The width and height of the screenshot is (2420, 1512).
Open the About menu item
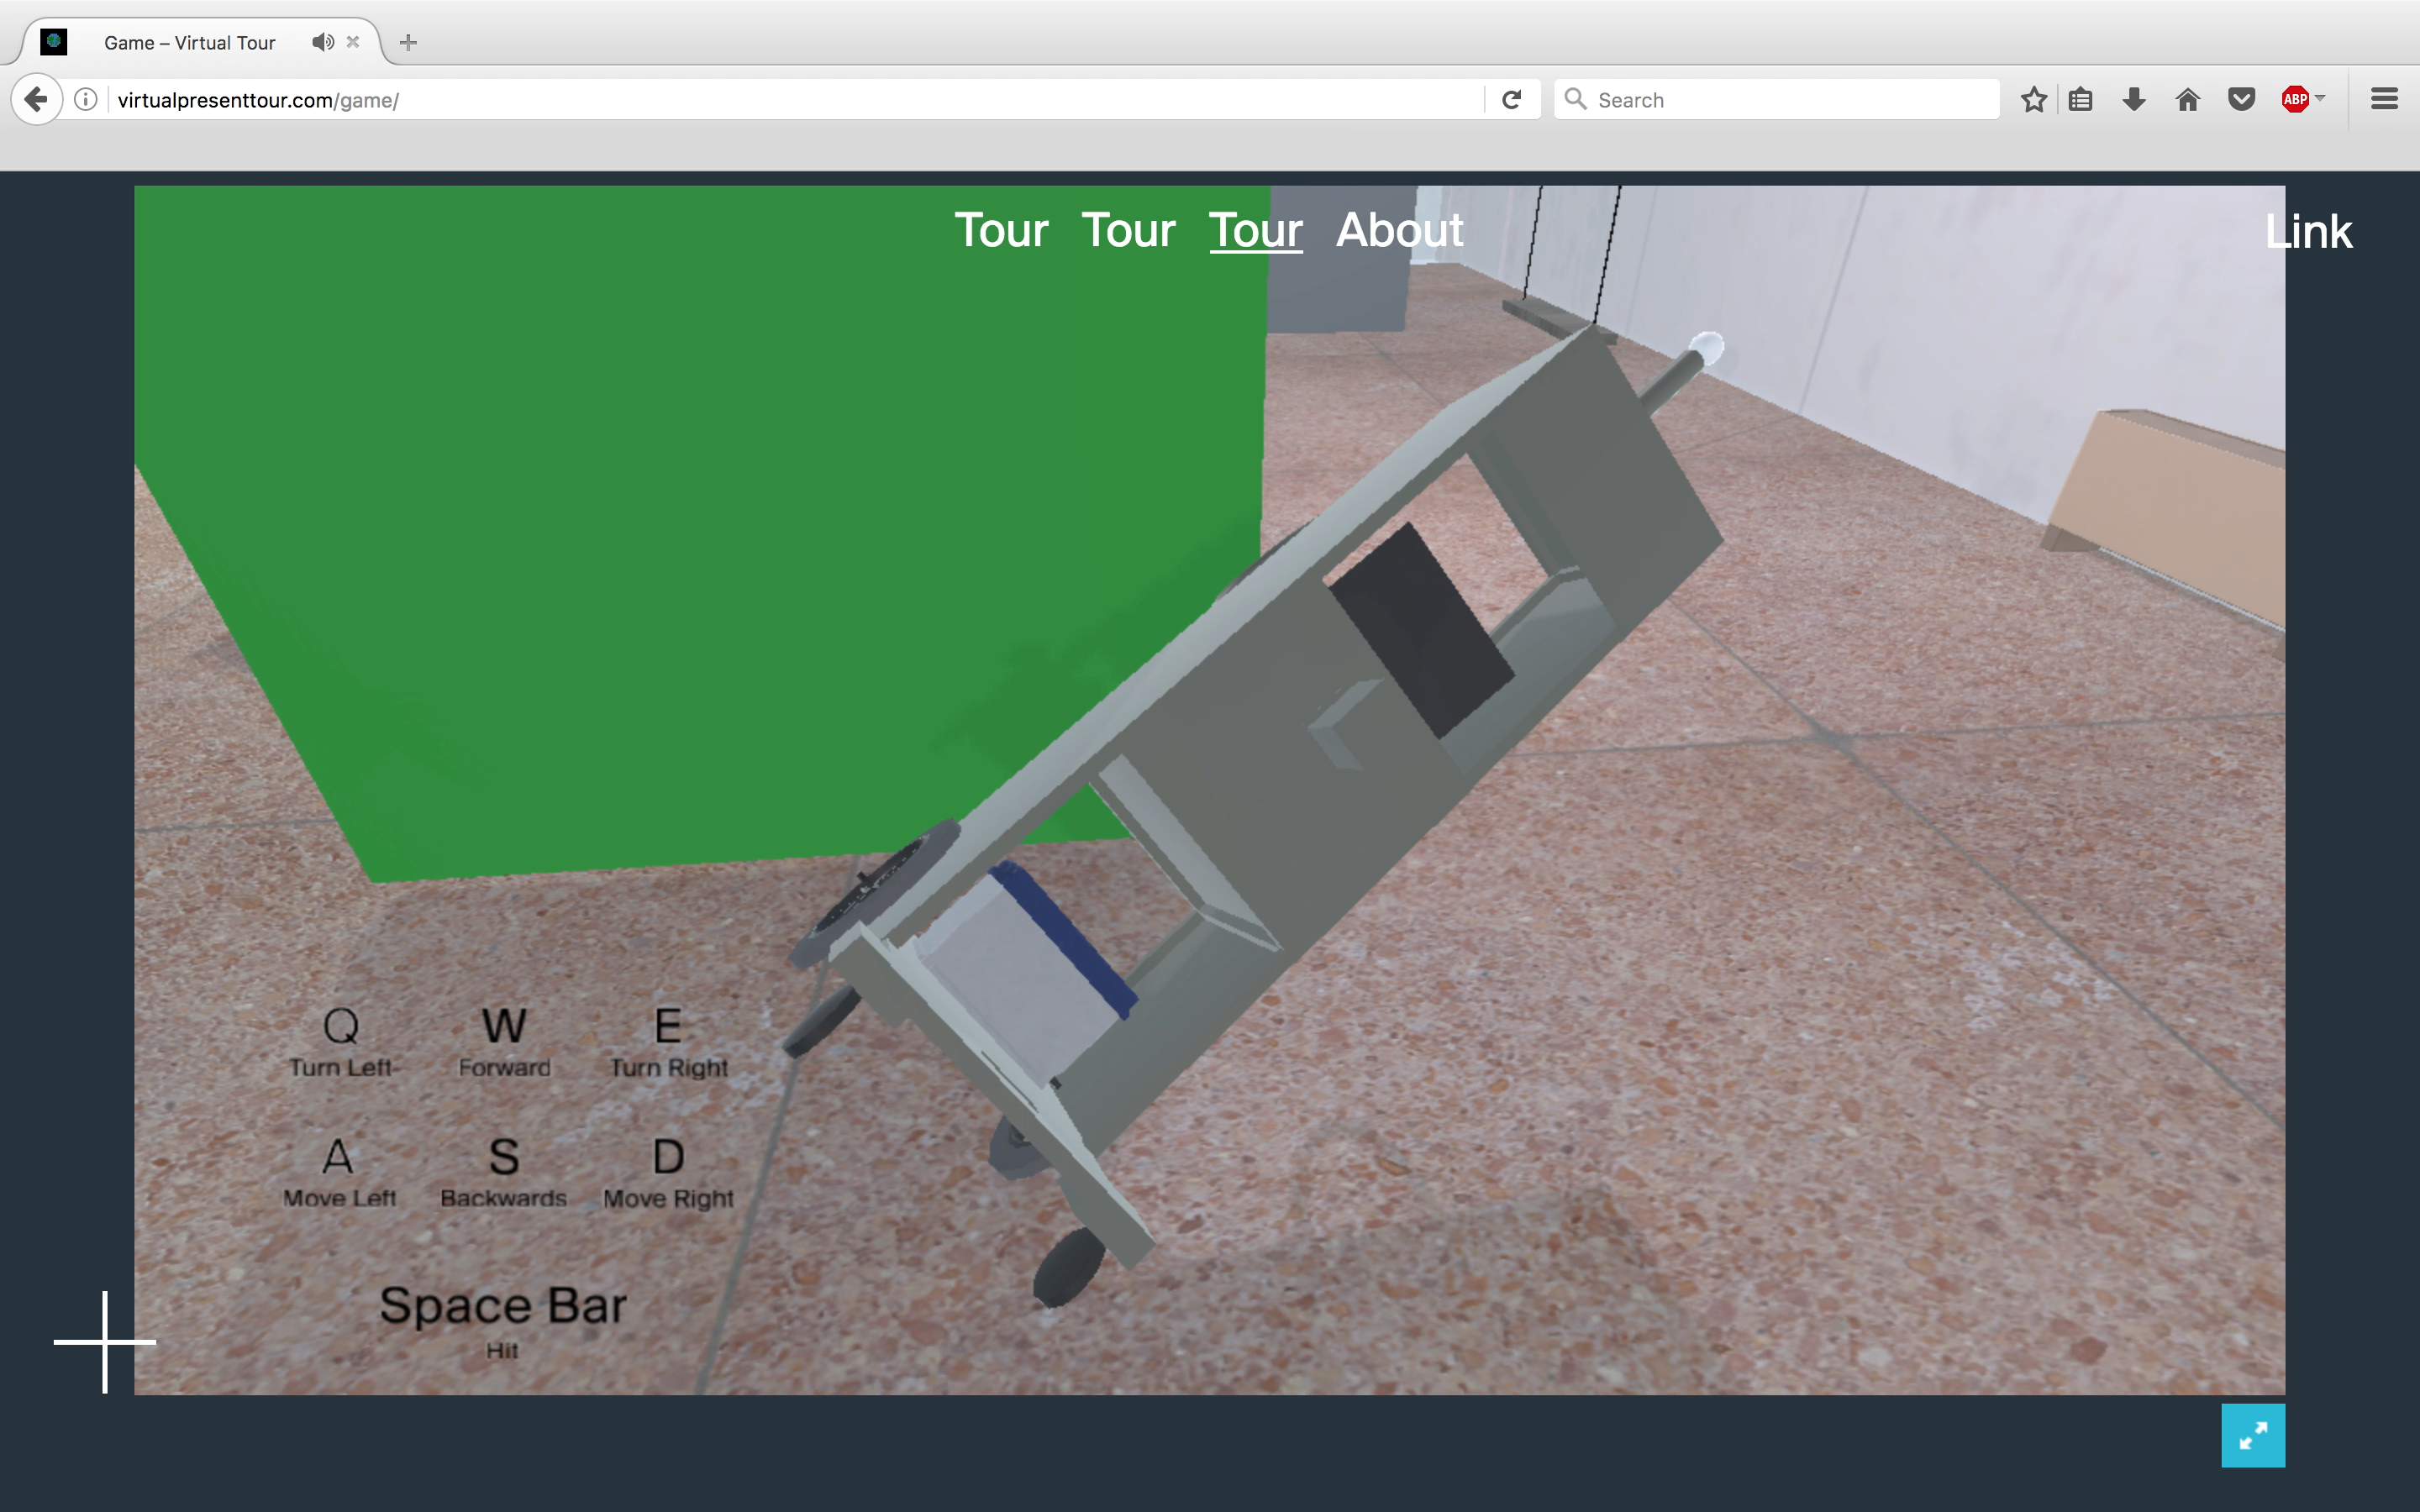1399,231
